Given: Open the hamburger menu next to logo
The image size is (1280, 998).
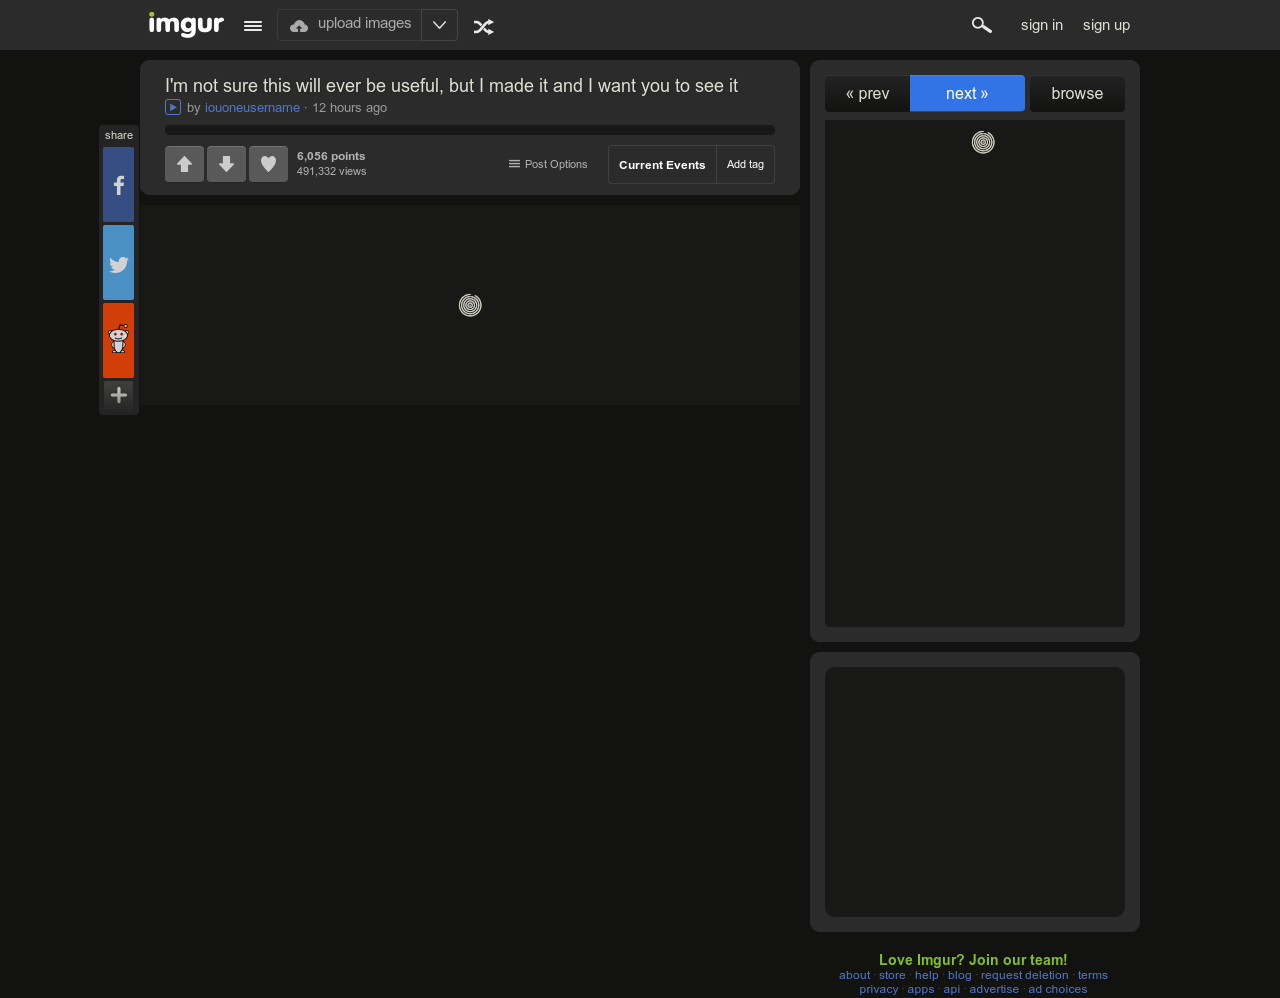Looking at the screenshot, I should (253, 26).
